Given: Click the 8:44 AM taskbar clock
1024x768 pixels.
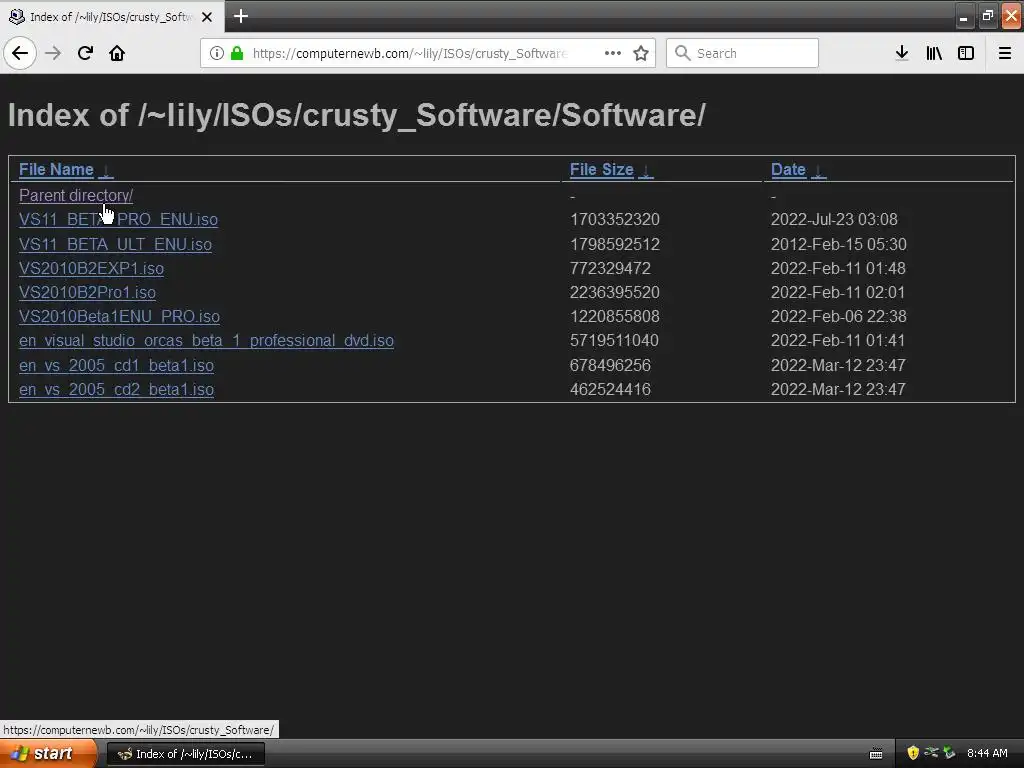Looking at the screenshot, I should tap(987, 754).
